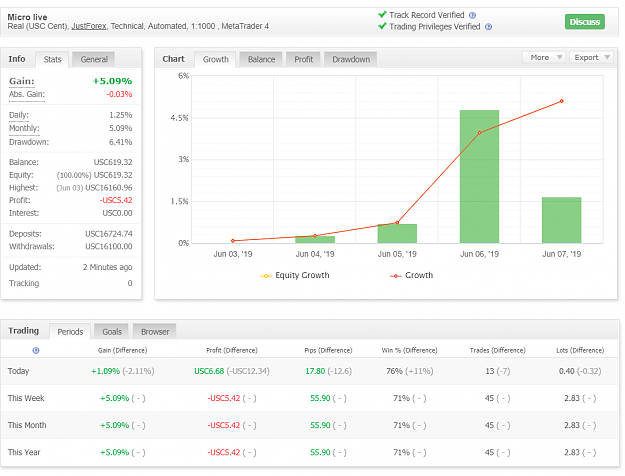Toggle Equity Growth legend series
The height and width of the screenshot is (476, 625).
[x=295, y=275]
